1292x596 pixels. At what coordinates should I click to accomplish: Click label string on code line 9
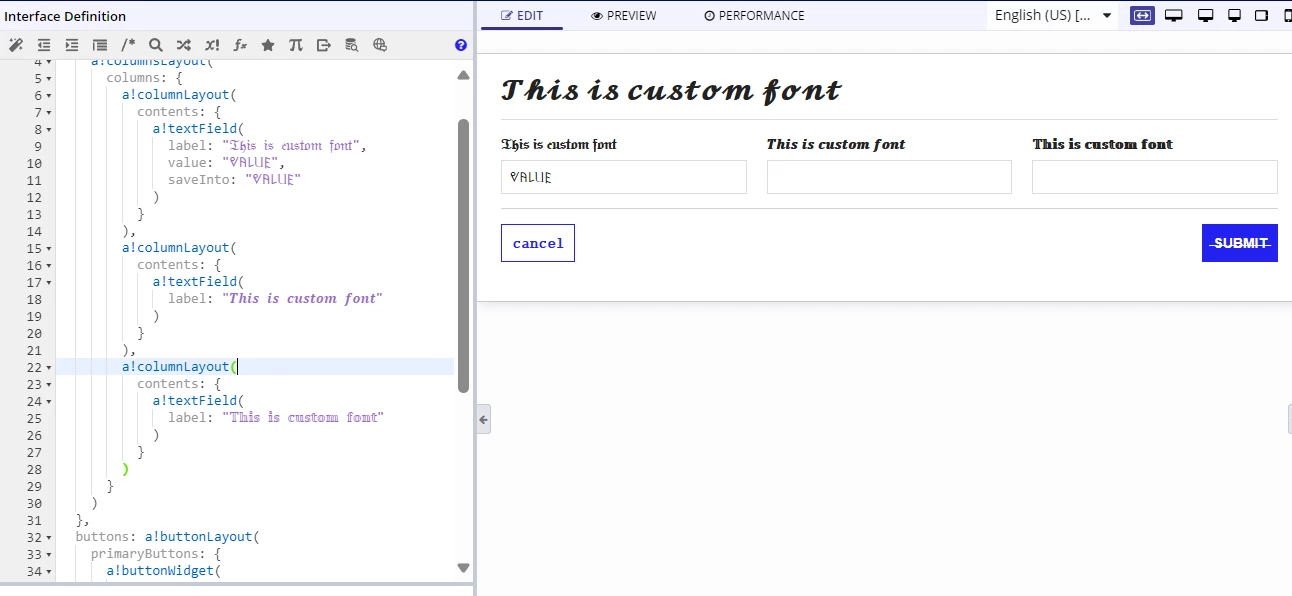[291, 146]
